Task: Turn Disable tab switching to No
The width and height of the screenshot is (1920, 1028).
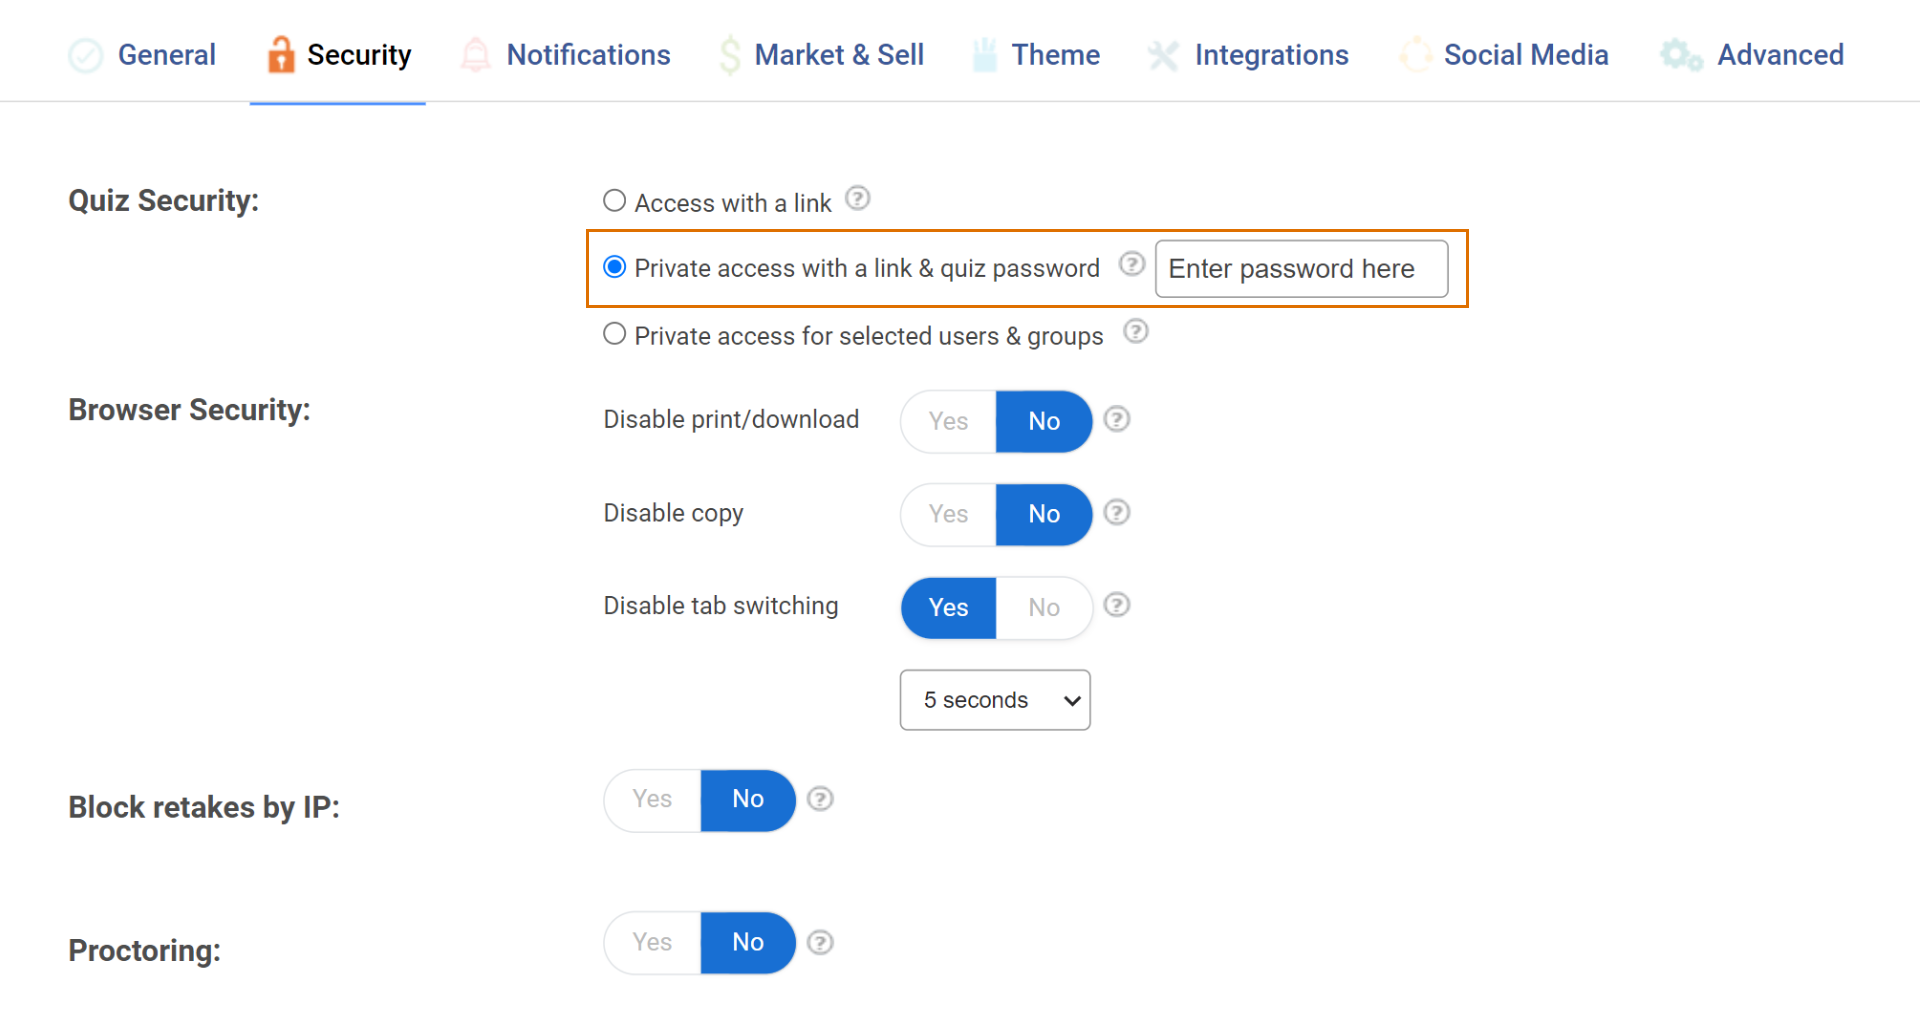Action: pos(1043,607)
